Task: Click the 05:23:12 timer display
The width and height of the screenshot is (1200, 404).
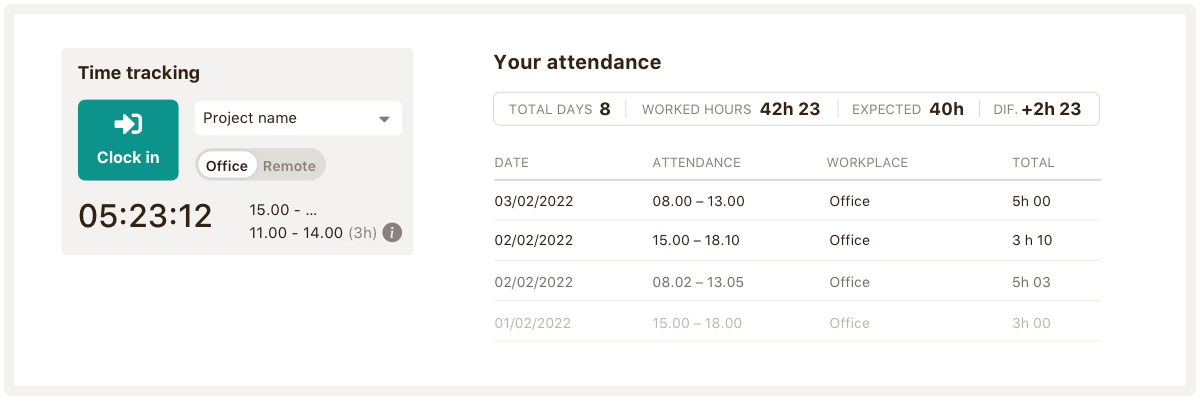Action: 146,216
